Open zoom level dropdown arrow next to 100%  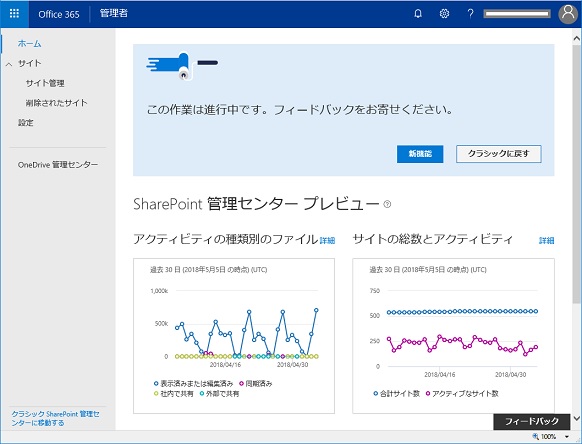(x=567, y=437)
